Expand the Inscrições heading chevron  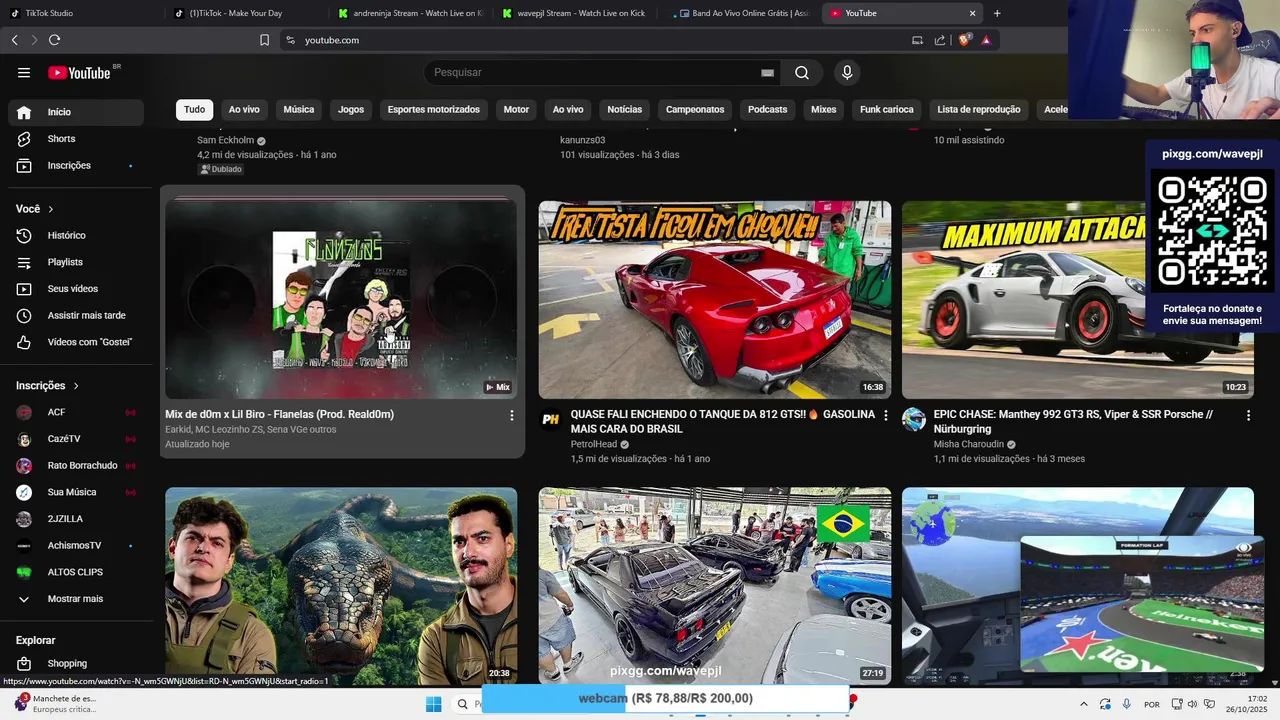point(76,386)
